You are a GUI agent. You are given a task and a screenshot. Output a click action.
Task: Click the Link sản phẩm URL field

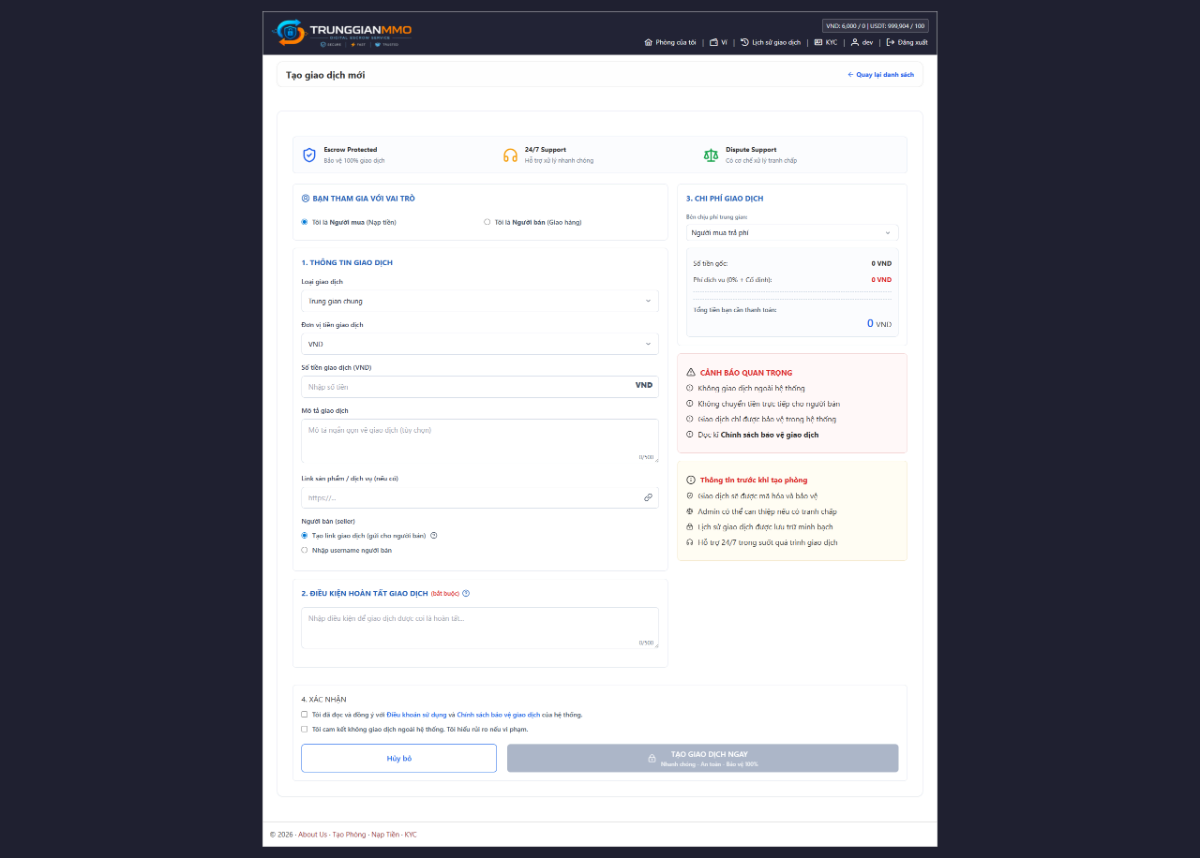pos(480,497)
